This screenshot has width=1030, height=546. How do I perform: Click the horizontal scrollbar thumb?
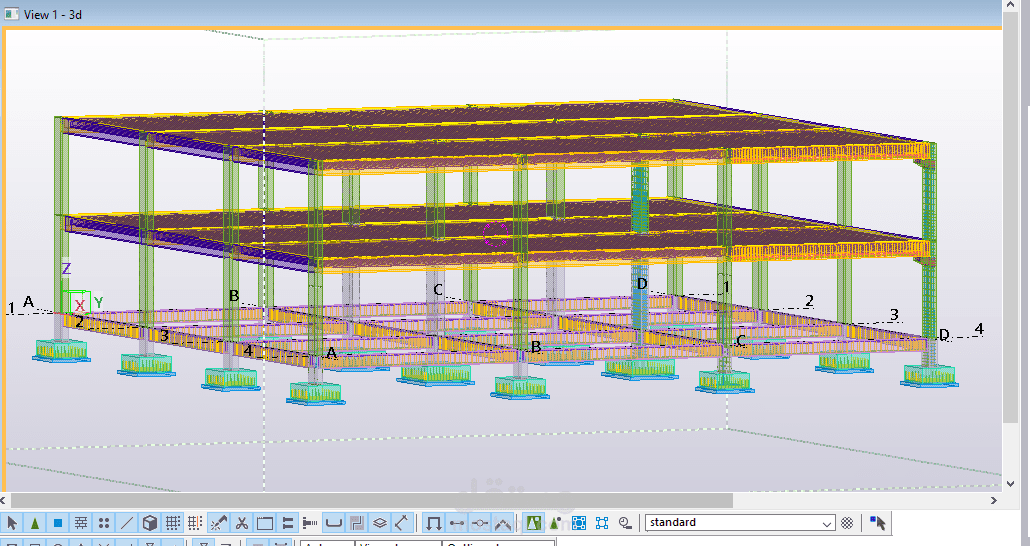click(371, 501)
